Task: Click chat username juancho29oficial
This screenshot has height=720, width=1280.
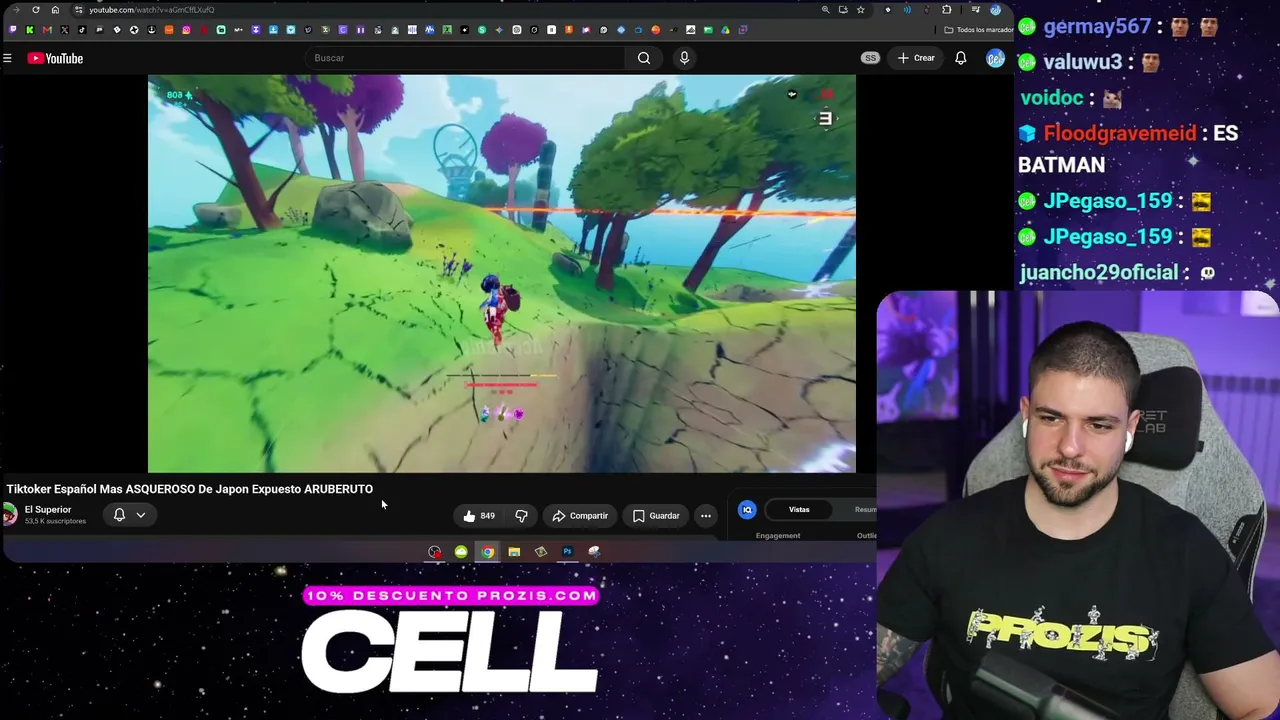Action: pyautogui.click(x=1099, y=273)
